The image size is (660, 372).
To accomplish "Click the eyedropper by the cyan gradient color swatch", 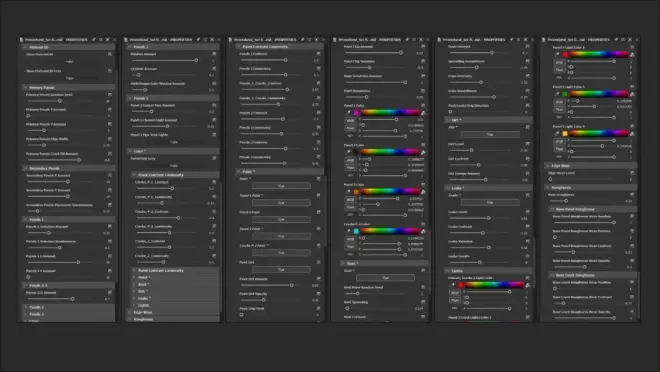I will click(x=348, y=231).
